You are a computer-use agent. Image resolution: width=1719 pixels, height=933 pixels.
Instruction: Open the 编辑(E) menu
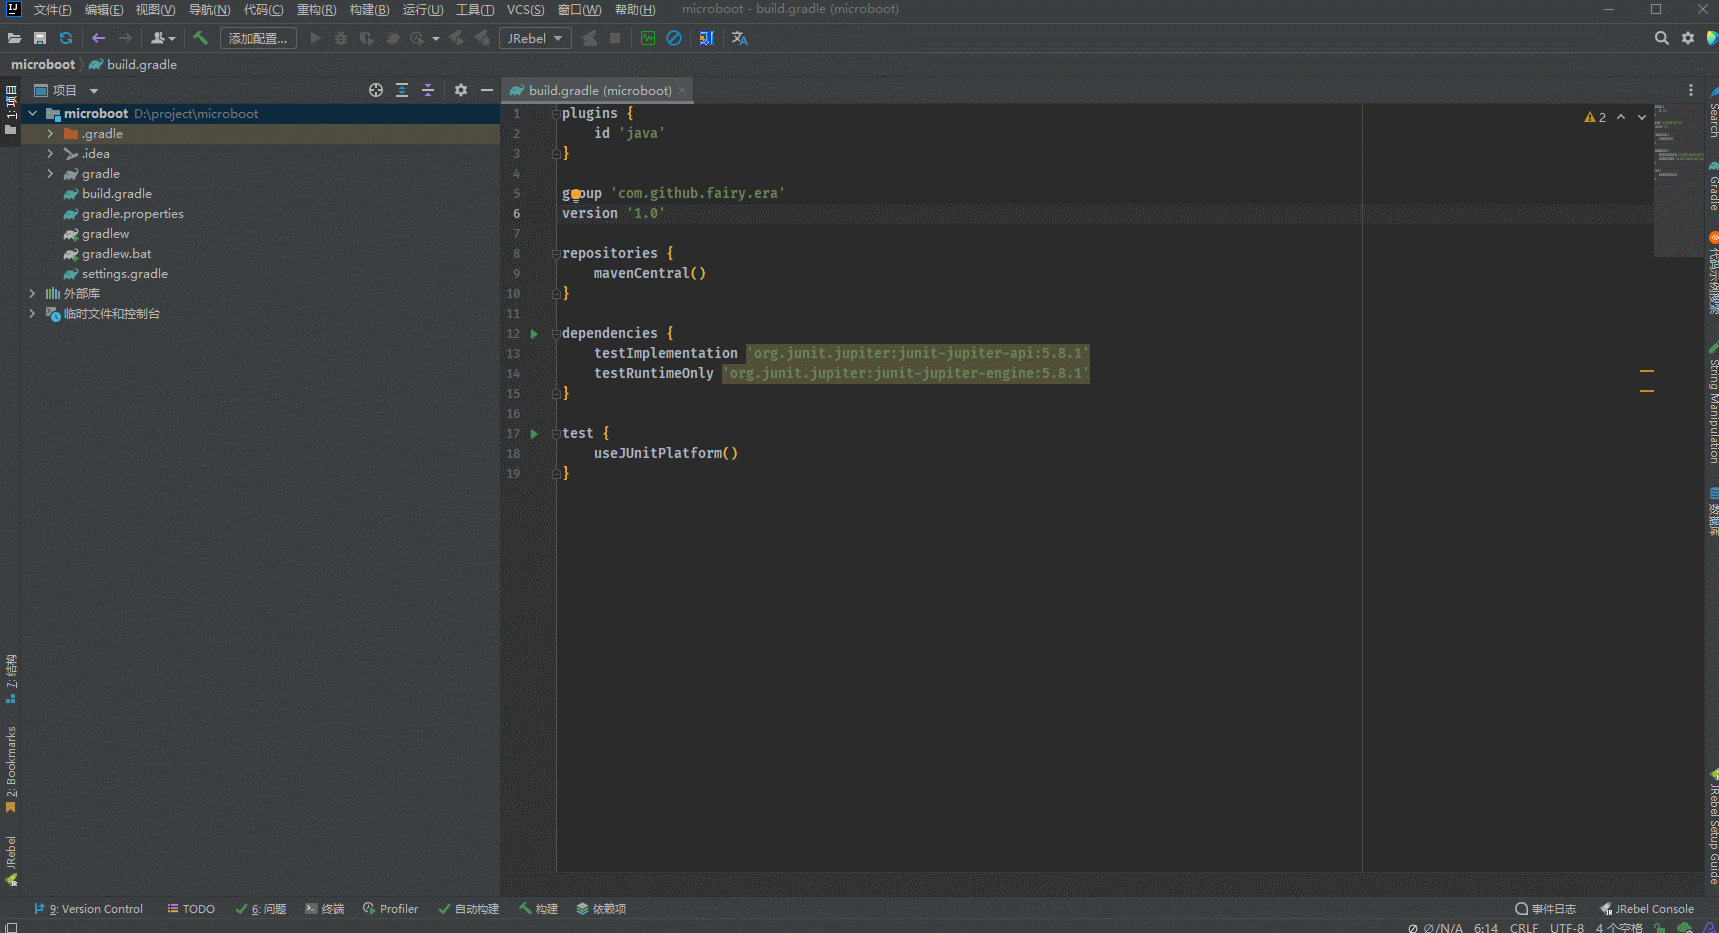(x=104, y=10)
